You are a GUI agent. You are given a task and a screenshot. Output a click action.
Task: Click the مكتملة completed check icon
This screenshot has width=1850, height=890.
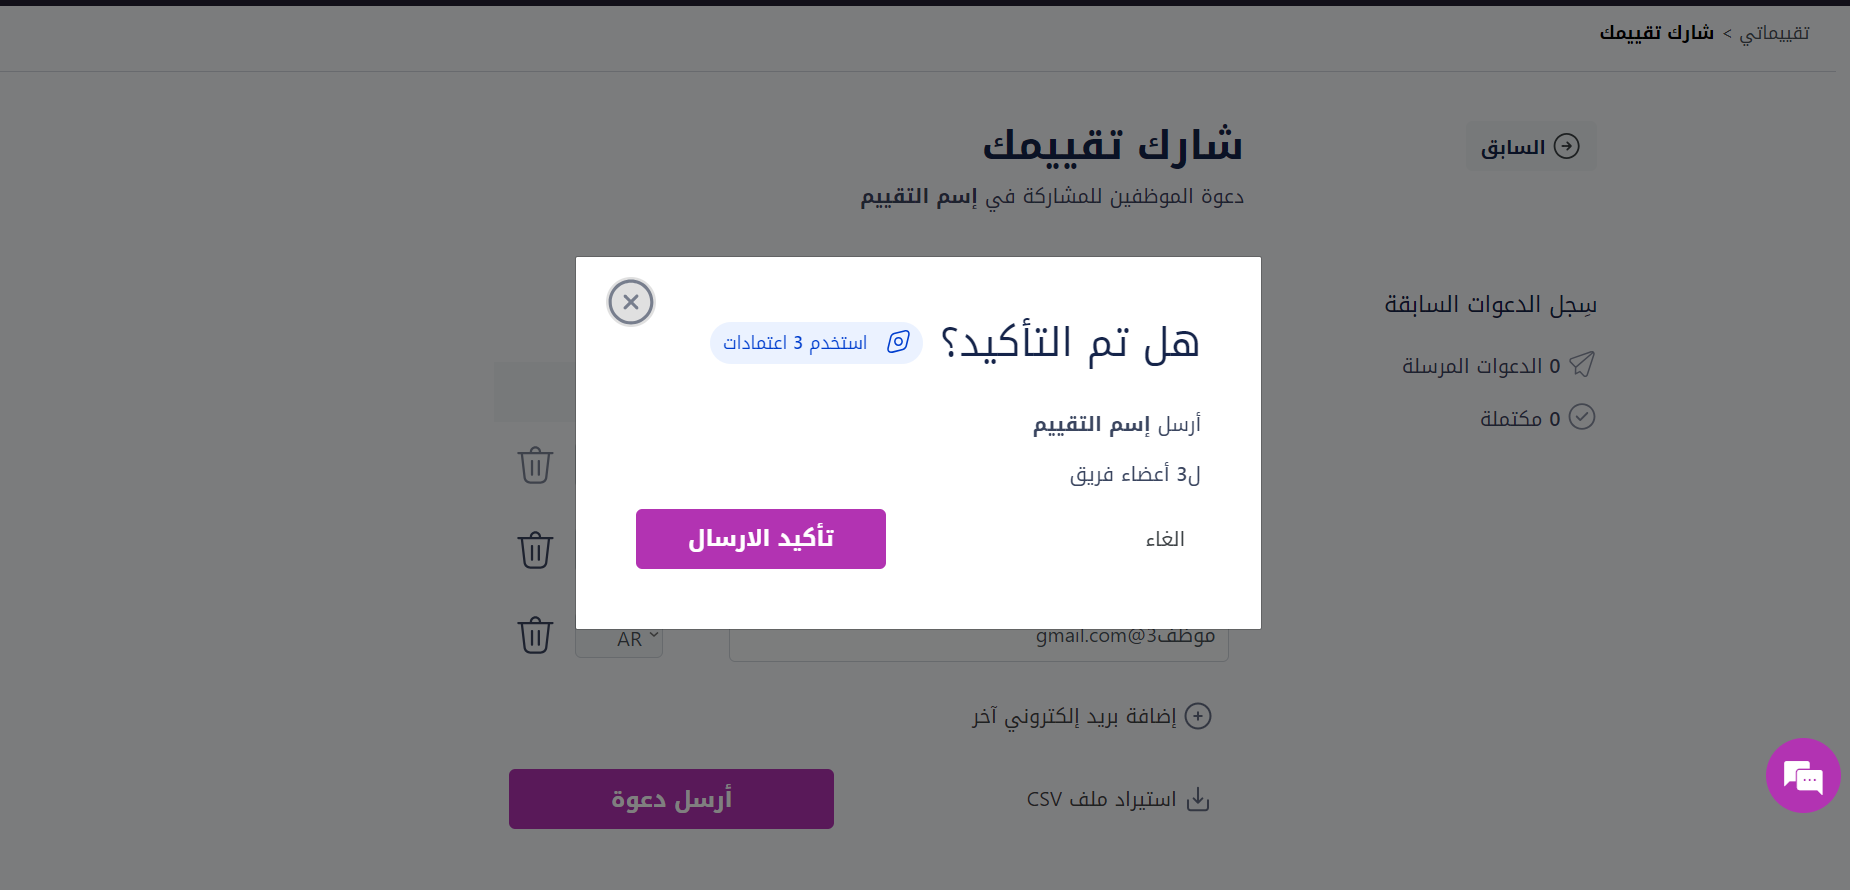(x=1582, y=417)
